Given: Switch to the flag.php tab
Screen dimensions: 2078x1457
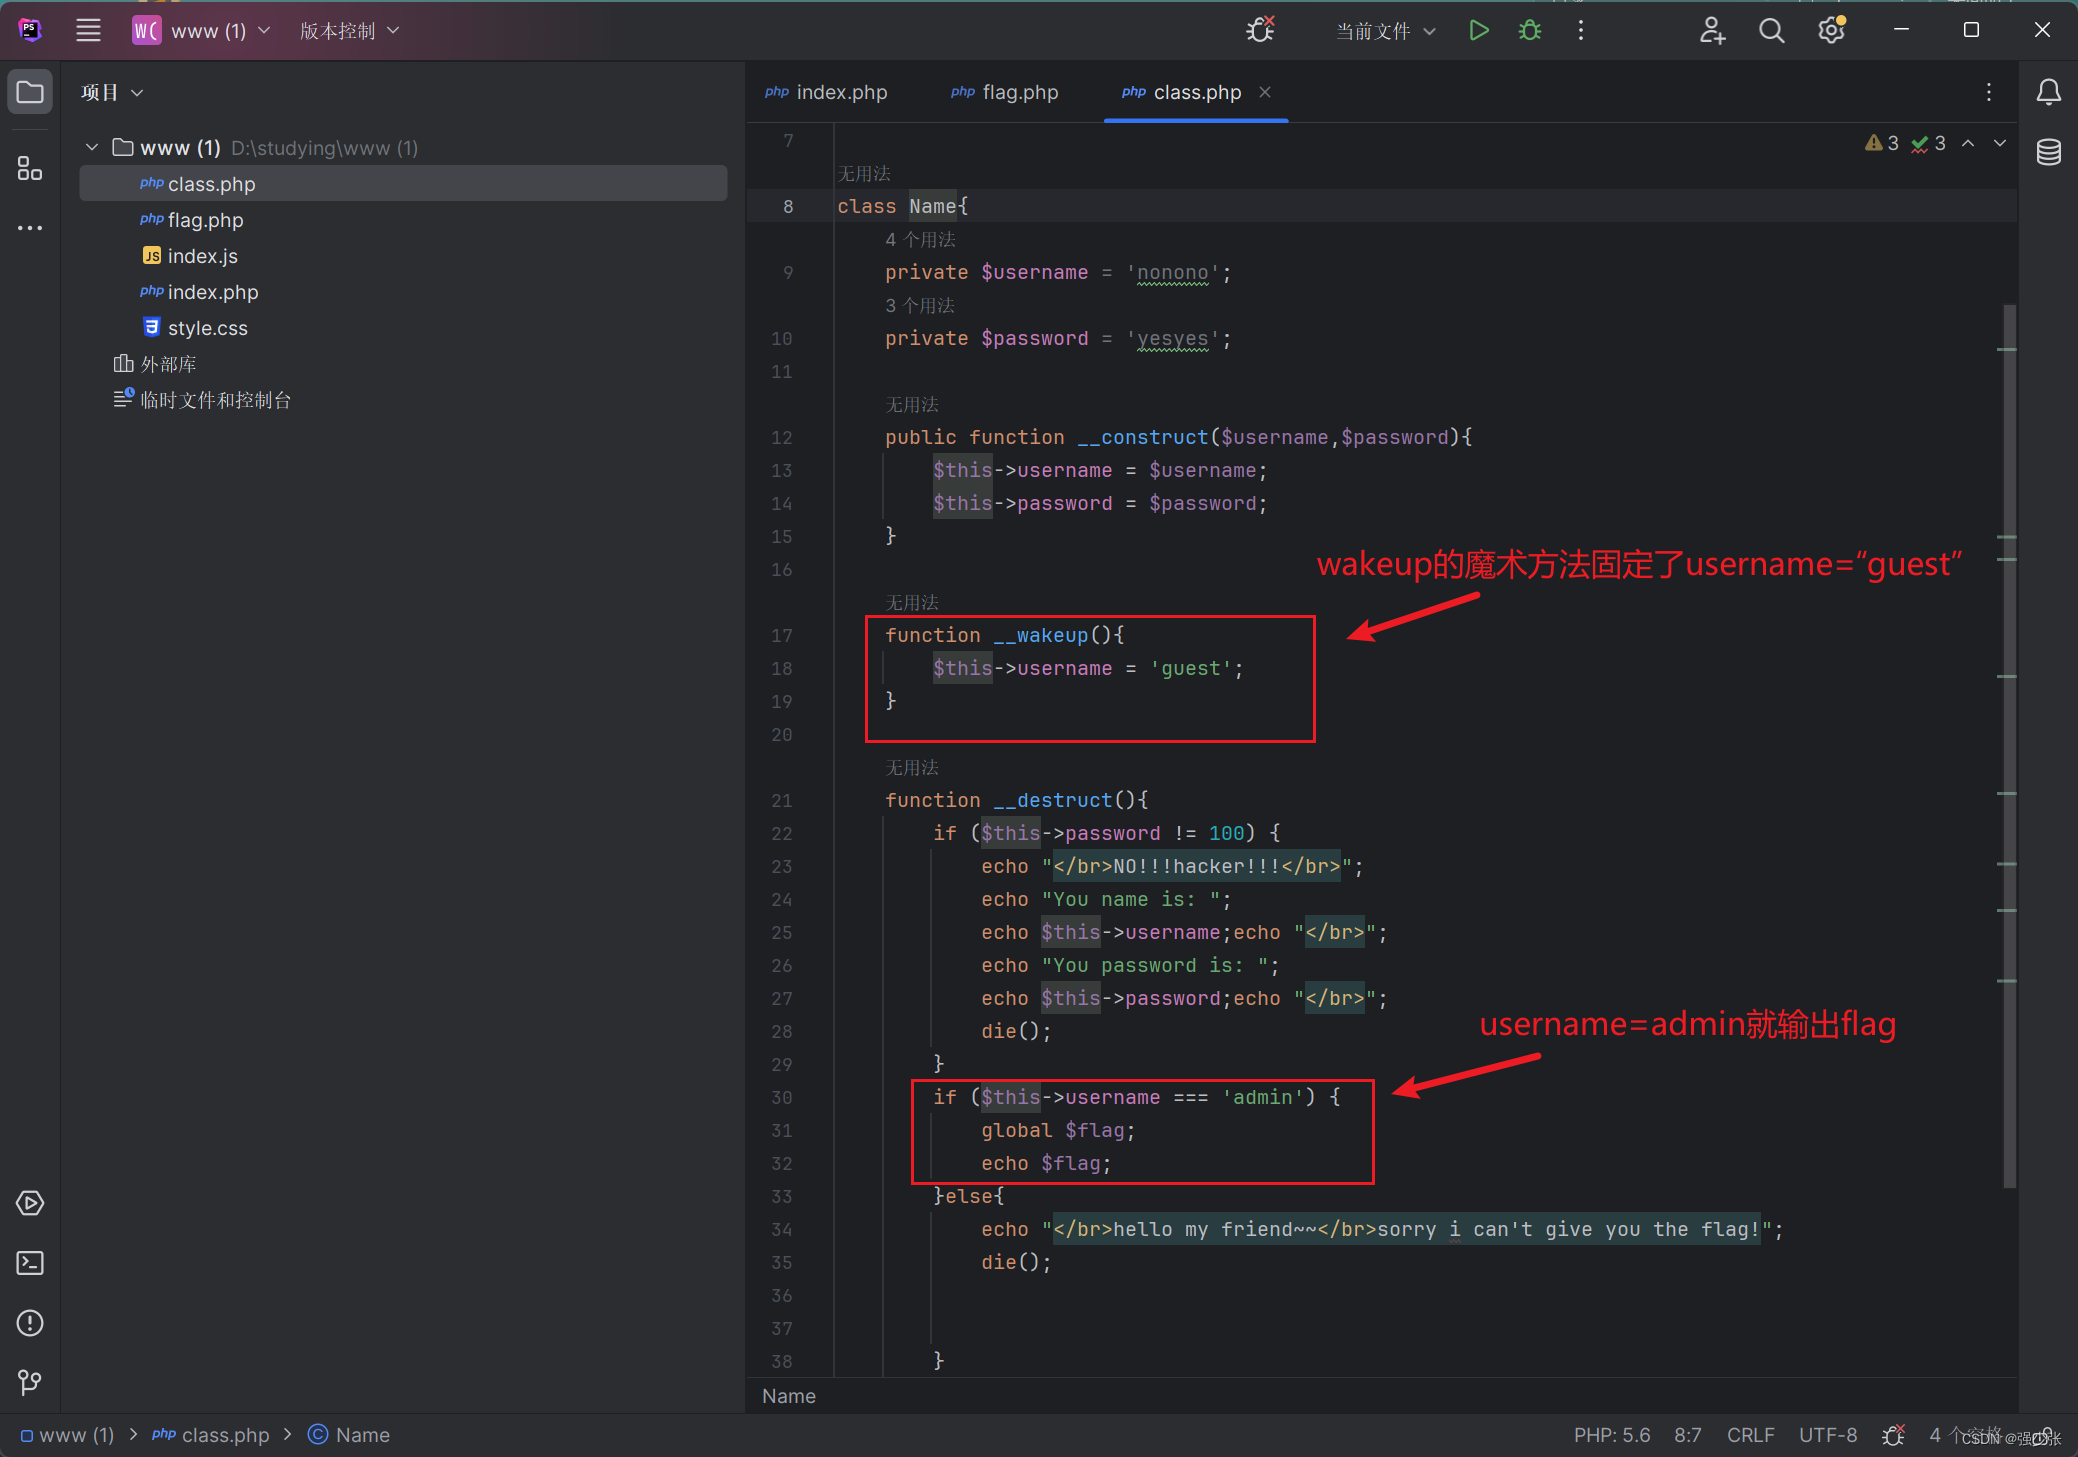Looking at the screenshot, I should coord(1004,92).
